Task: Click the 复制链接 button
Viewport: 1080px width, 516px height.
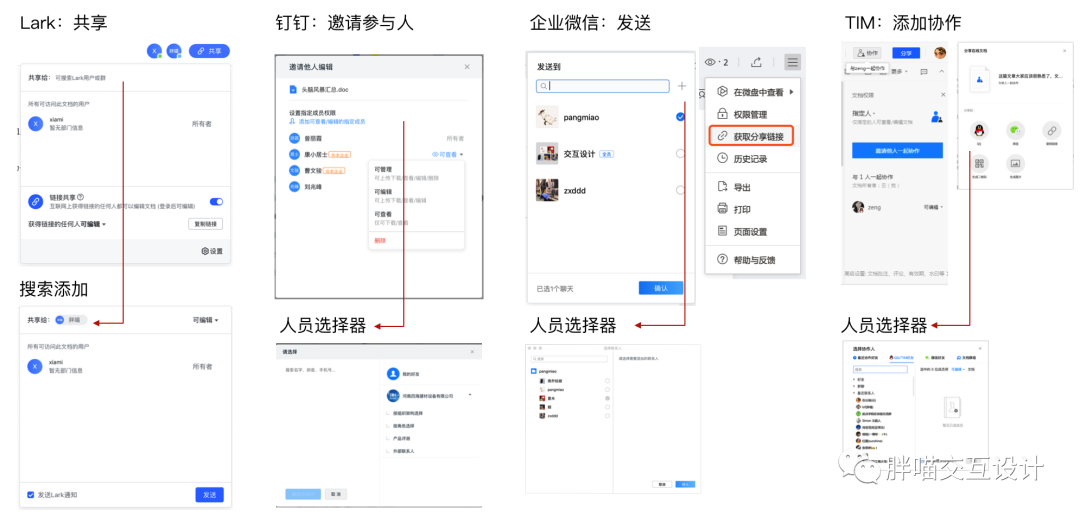Action: tap(205, 224)
